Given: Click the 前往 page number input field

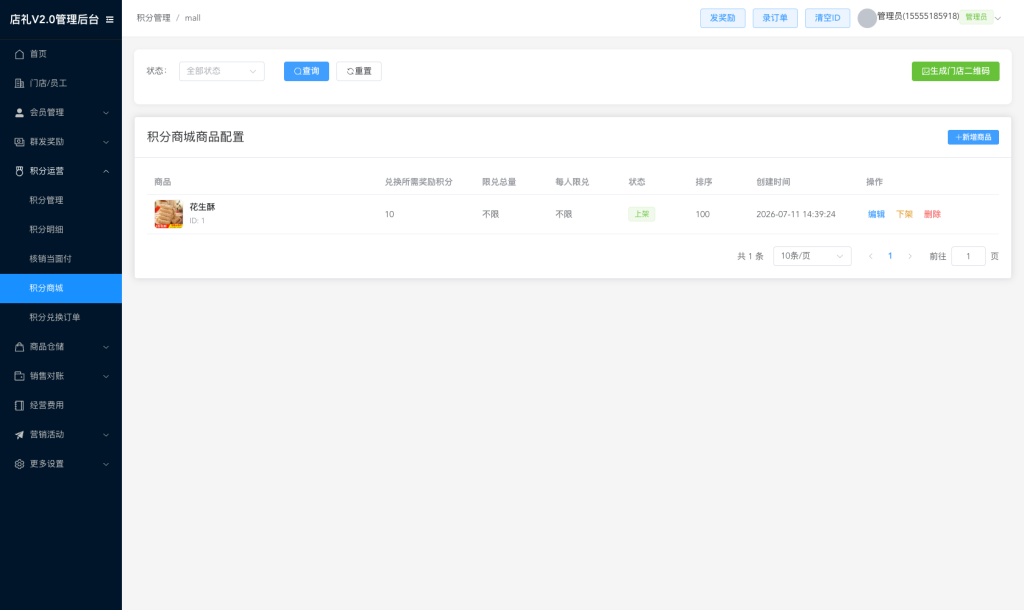Looking at the screenshot, I should [x=968, y=256].
